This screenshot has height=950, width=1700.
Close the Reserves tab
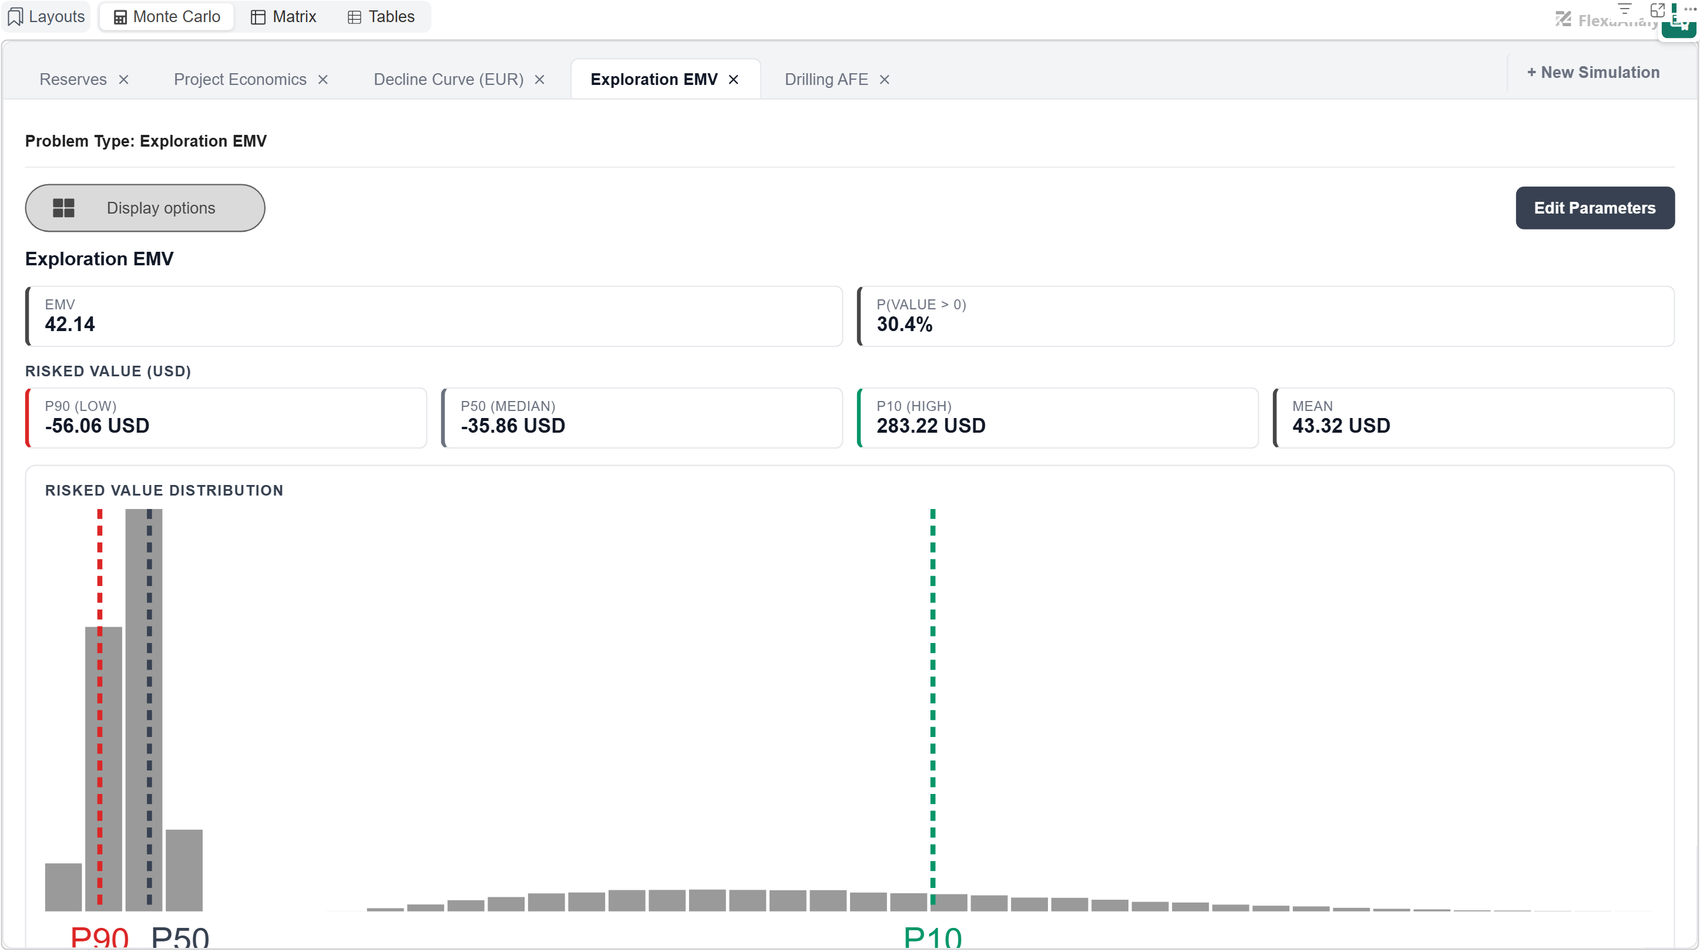pos(124,80)
